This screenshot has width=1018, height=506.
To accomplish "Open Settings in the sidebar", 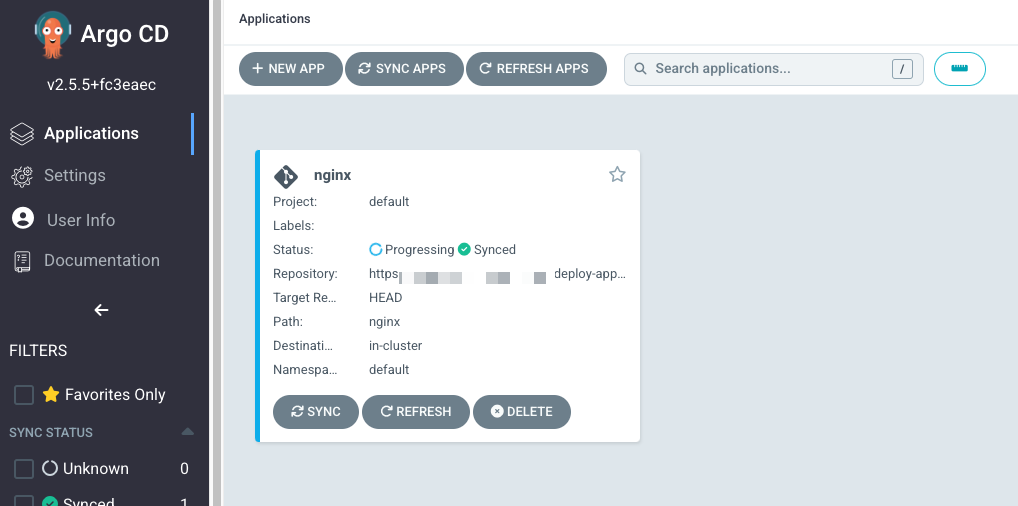I will point(75,175).
